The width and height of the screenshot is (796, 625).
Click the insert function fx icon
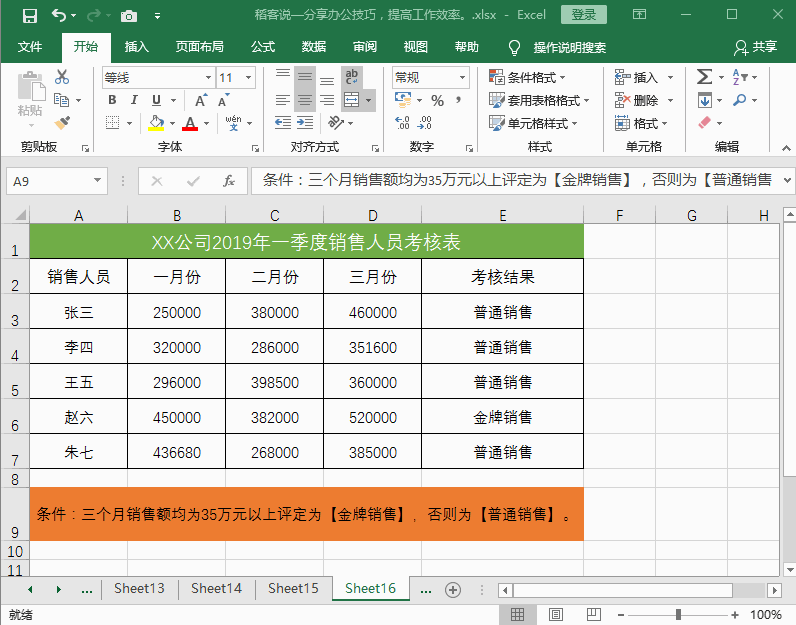(229, 181)
